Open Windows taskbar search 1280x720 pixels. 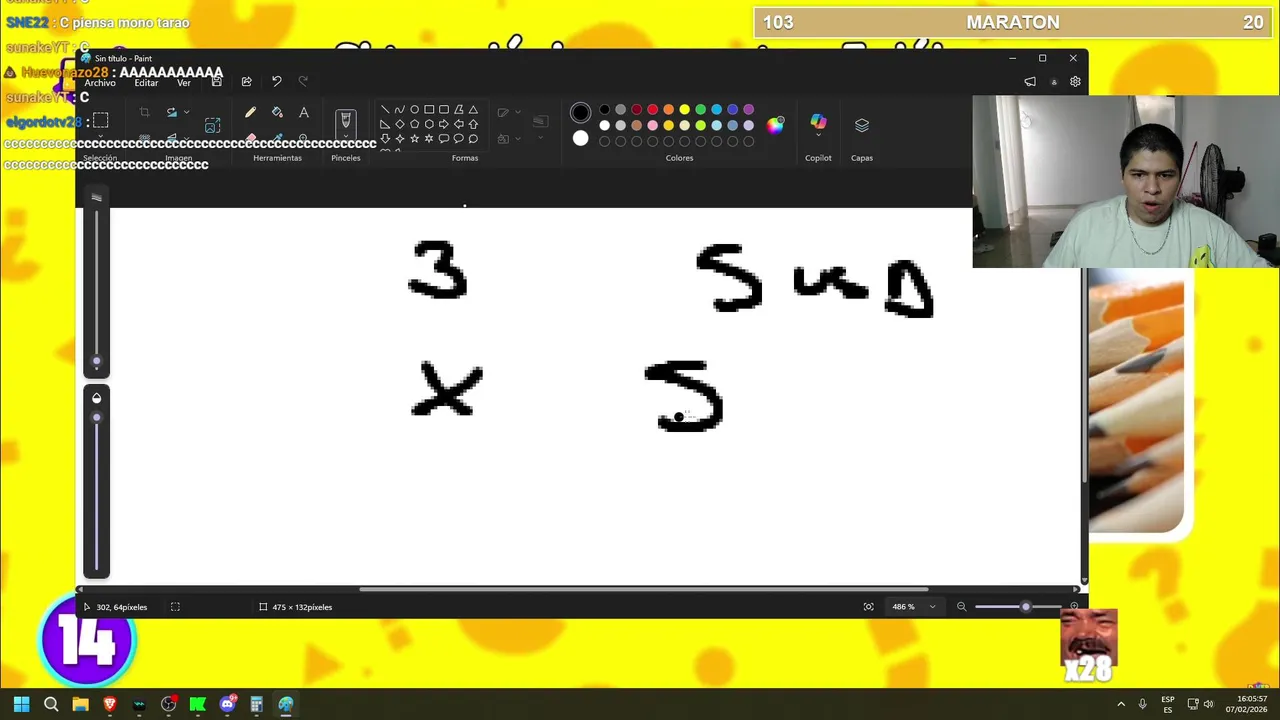tap(51, 704)
